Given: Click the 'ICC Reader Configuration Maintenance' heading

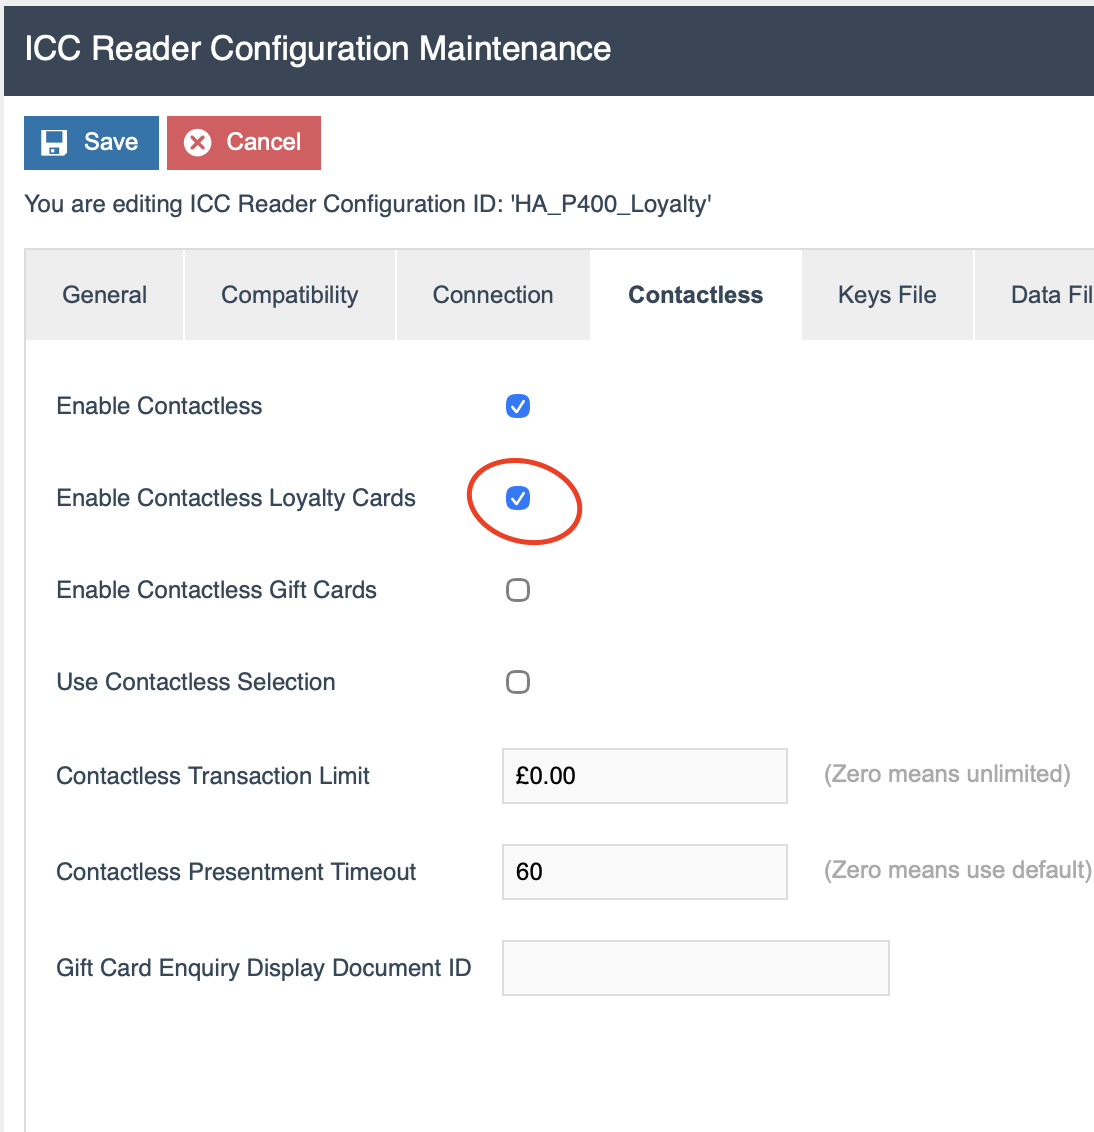Looking at the screenshot, I should [318, 48].
